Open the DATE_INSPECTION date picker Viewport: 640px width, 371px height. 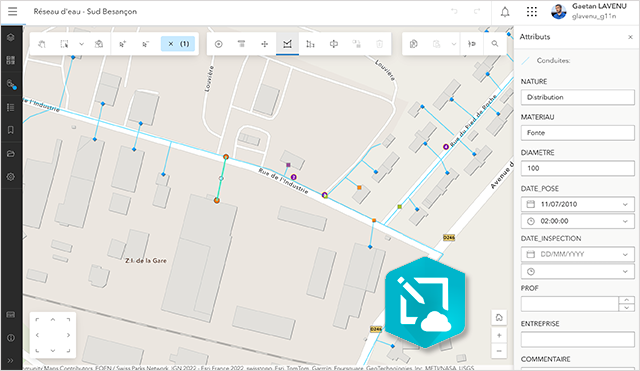pyautogui.click(x=578, y=254)
